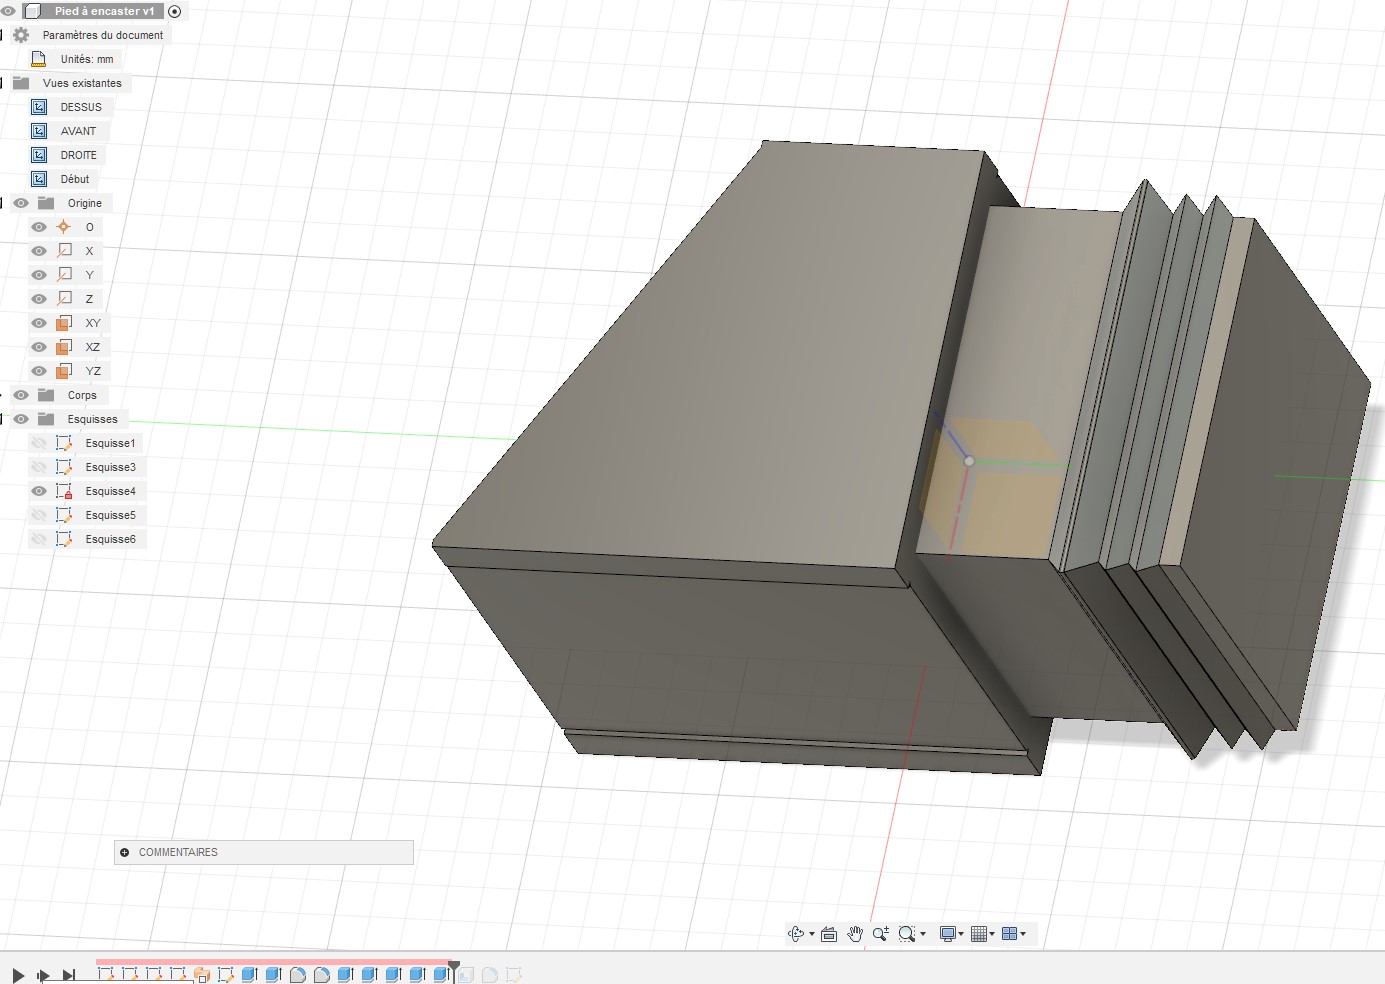Open Display Settings monitor icon
This screenshot has height=984, width=1385.
[948, 934]
